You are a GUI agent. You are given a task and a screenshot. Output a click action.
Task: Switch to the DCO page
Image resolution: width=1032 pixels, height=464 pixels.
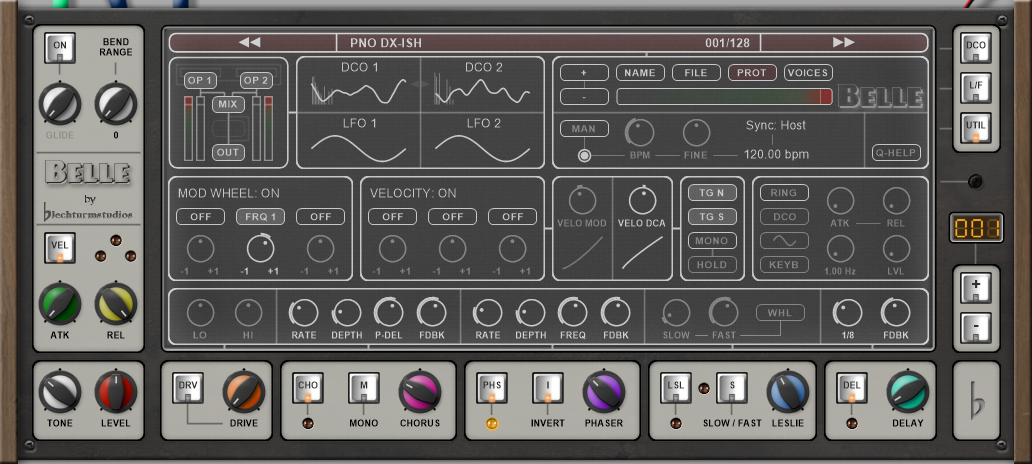pyautogui.click(x=975, y=48)
